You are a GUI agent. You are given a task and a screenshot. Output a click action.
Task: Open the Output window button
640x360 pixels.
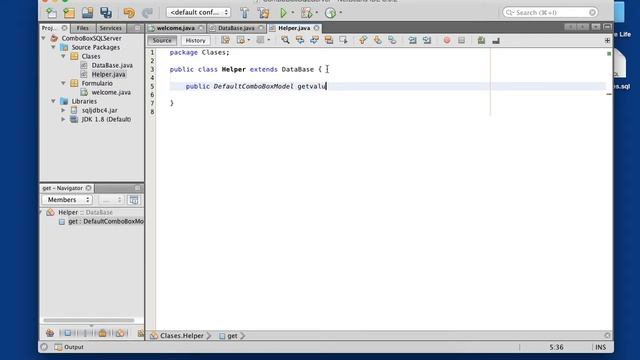69,347
